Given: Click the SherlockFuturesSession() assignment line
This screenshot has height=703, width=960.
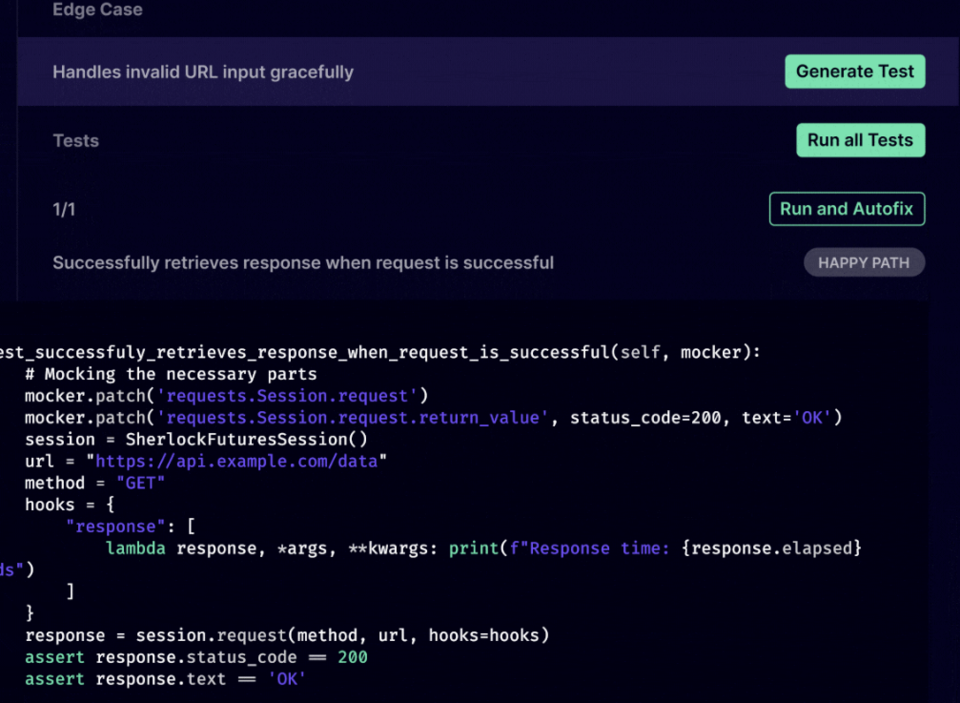Looking at the screenshot, I should (x=196, y=439).
